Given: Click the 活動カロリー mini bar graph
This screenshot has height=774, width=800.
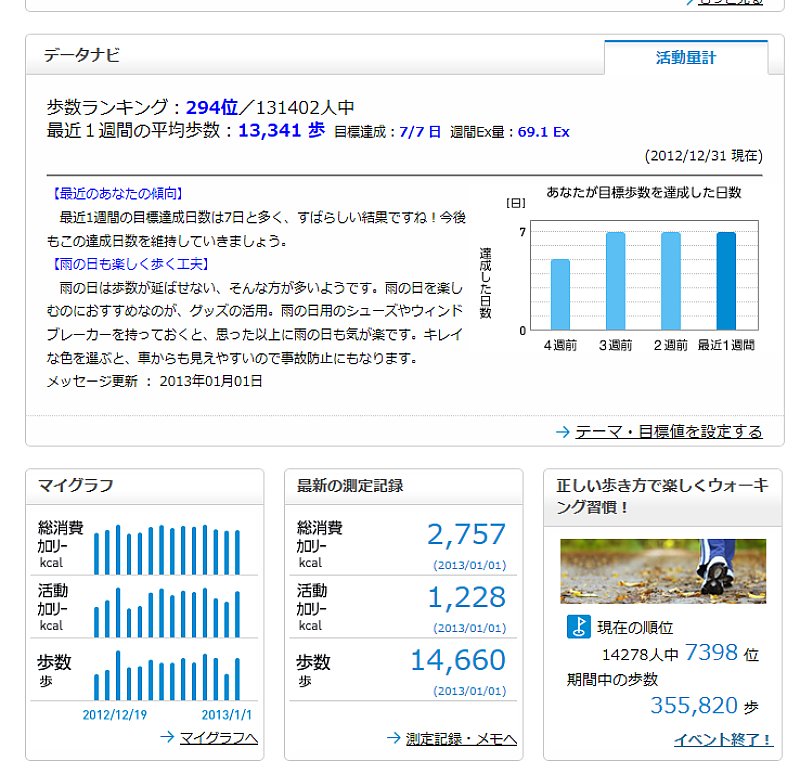Looking at the screenshot, I should [x=167, y=611].
